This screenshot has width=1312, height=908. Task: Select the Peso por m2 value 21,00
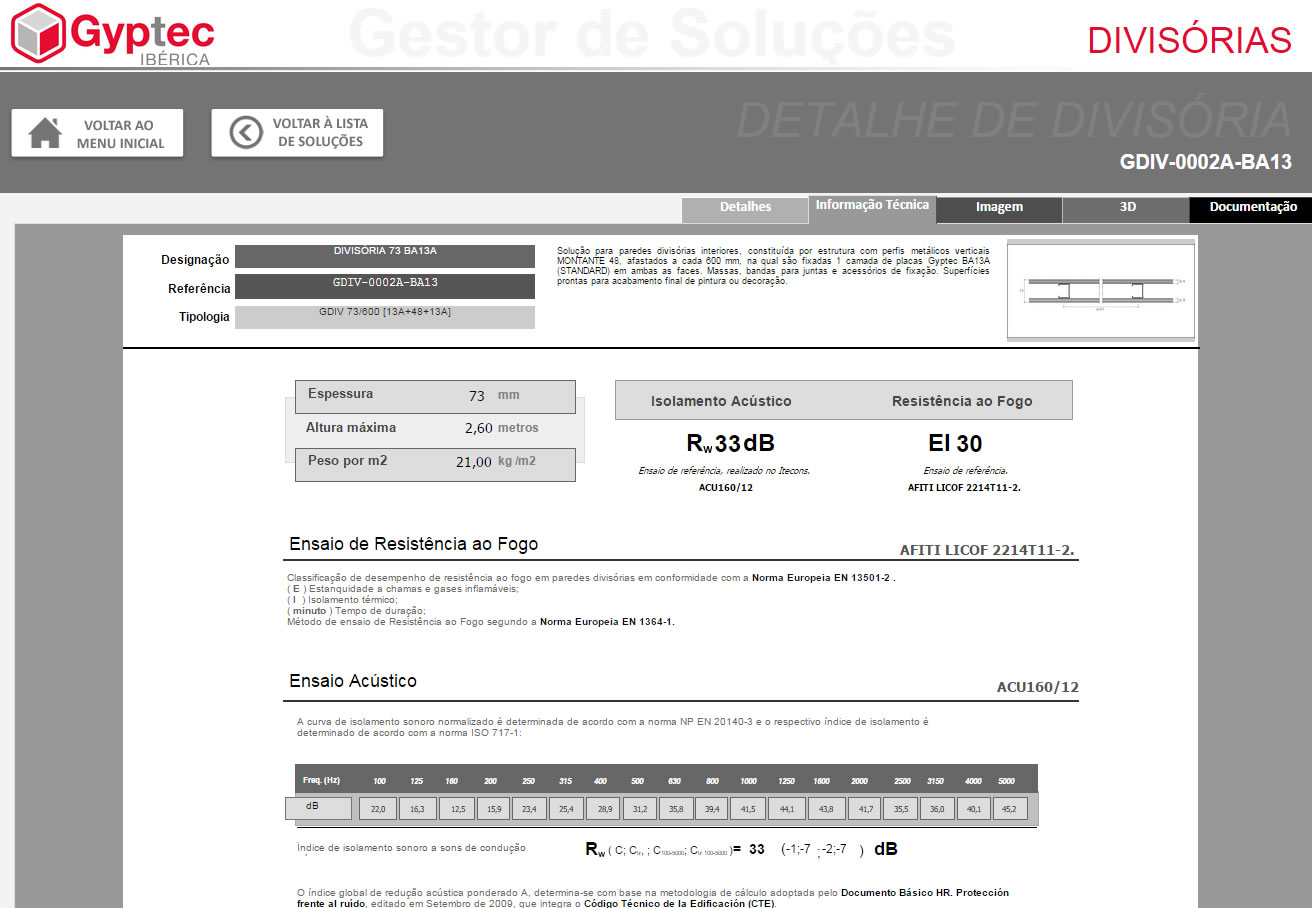tap(473, 462)
